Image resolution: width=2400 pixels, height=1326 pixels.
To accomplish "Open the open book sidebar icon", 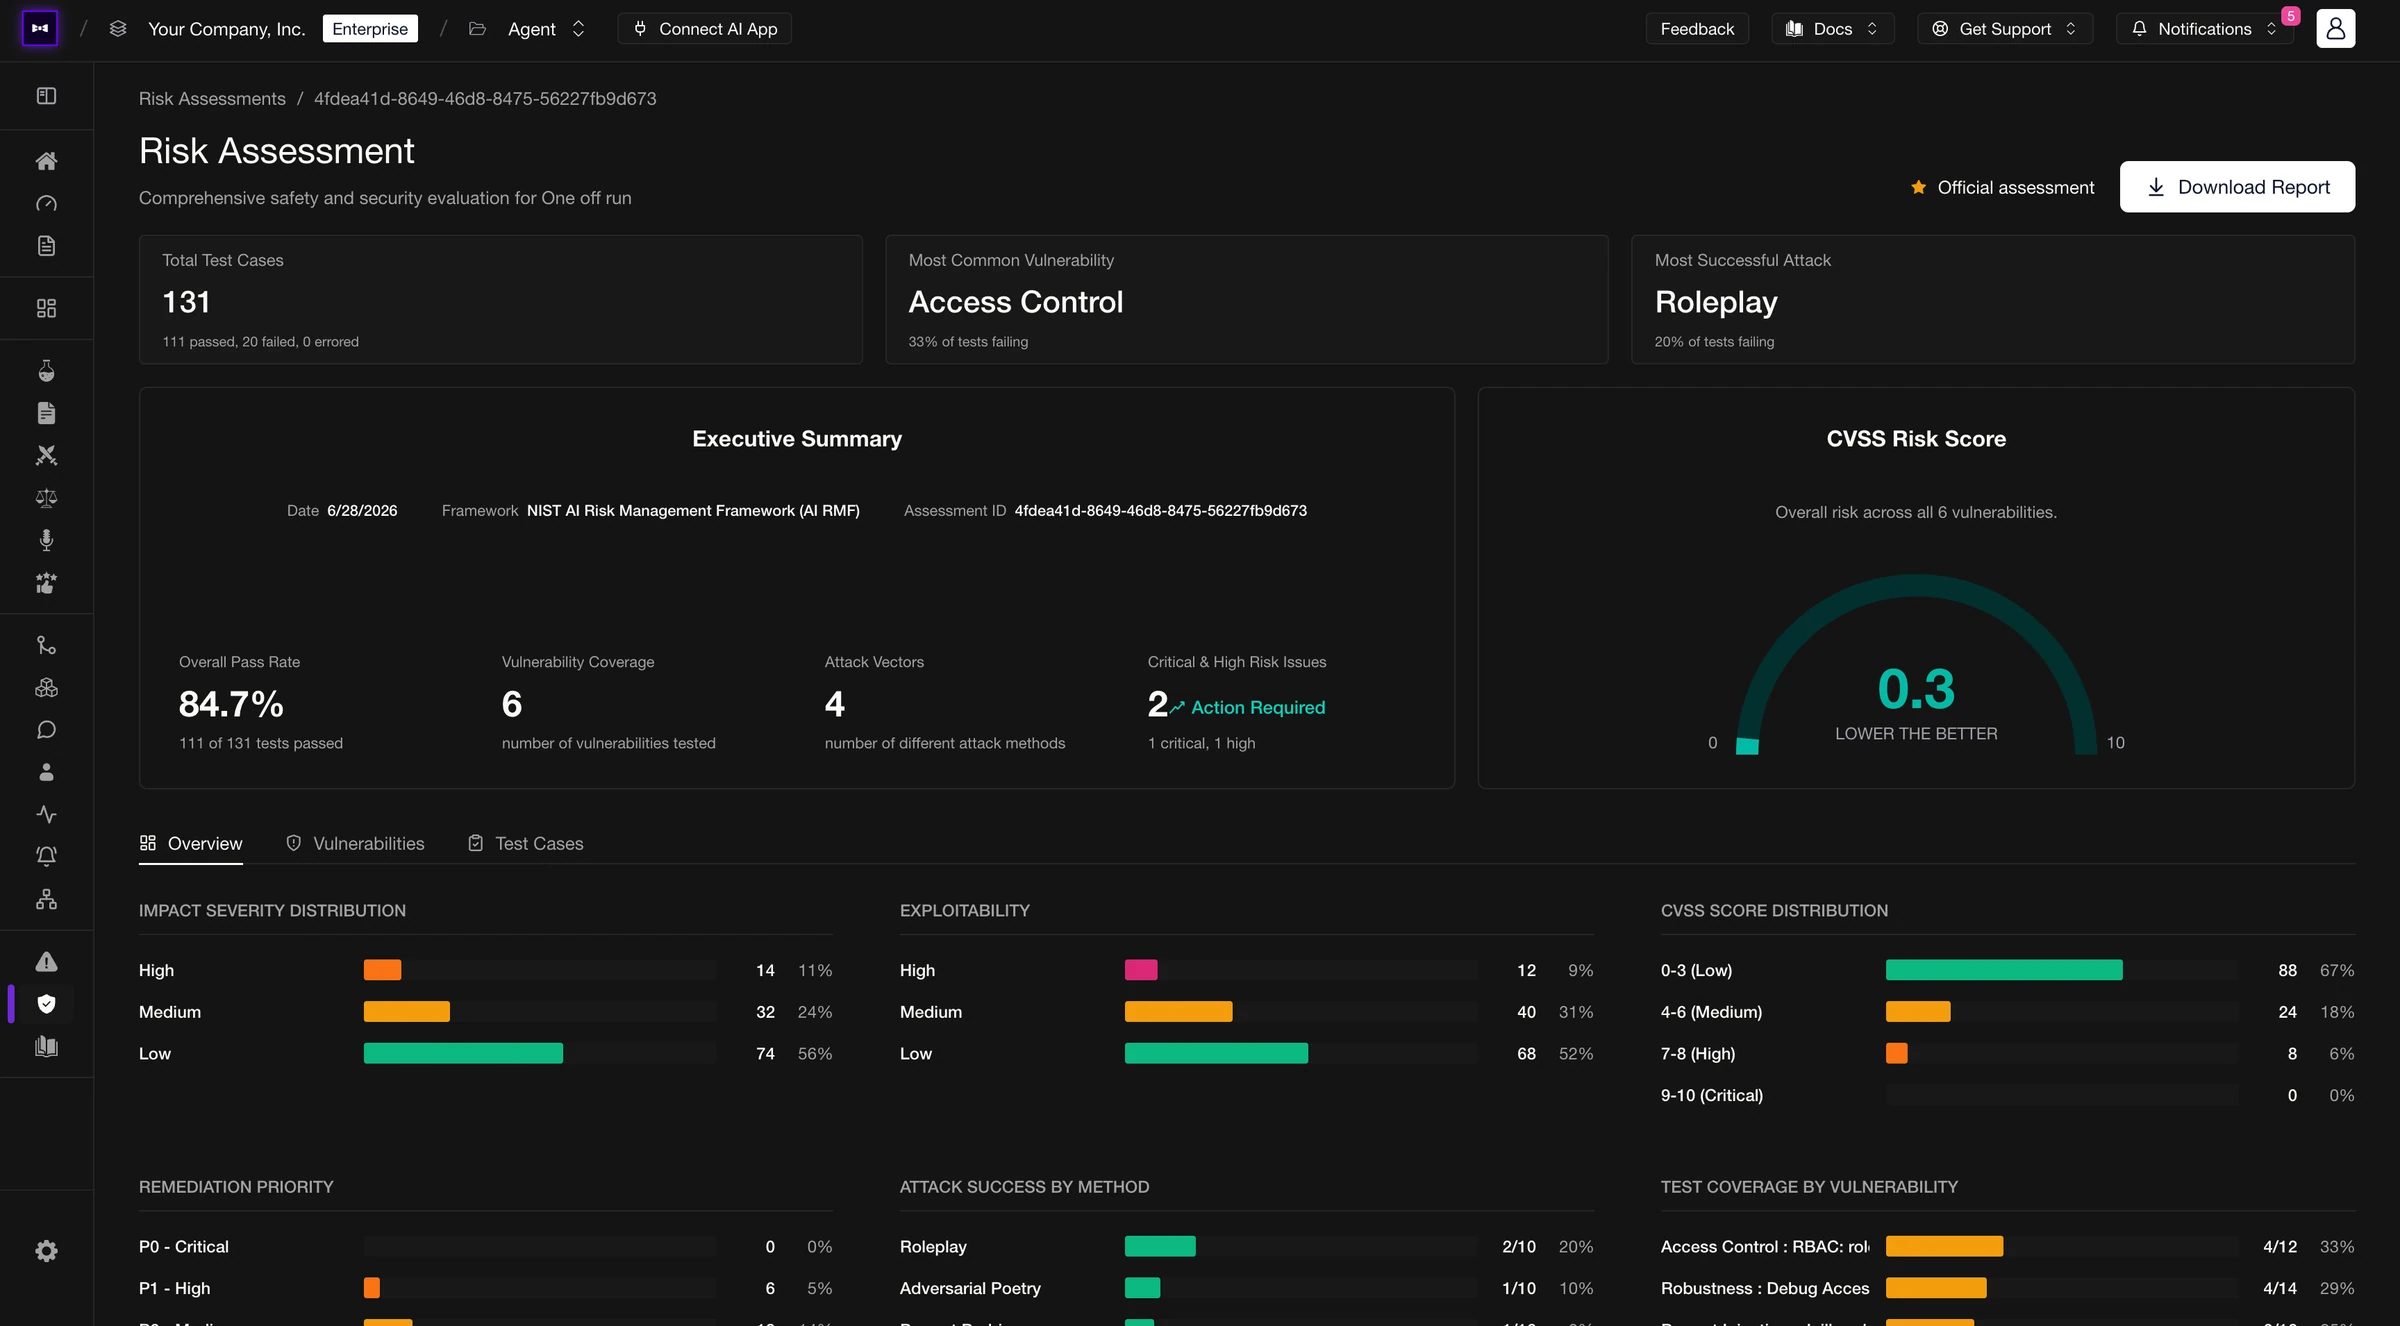I will tap(46, 1046).
